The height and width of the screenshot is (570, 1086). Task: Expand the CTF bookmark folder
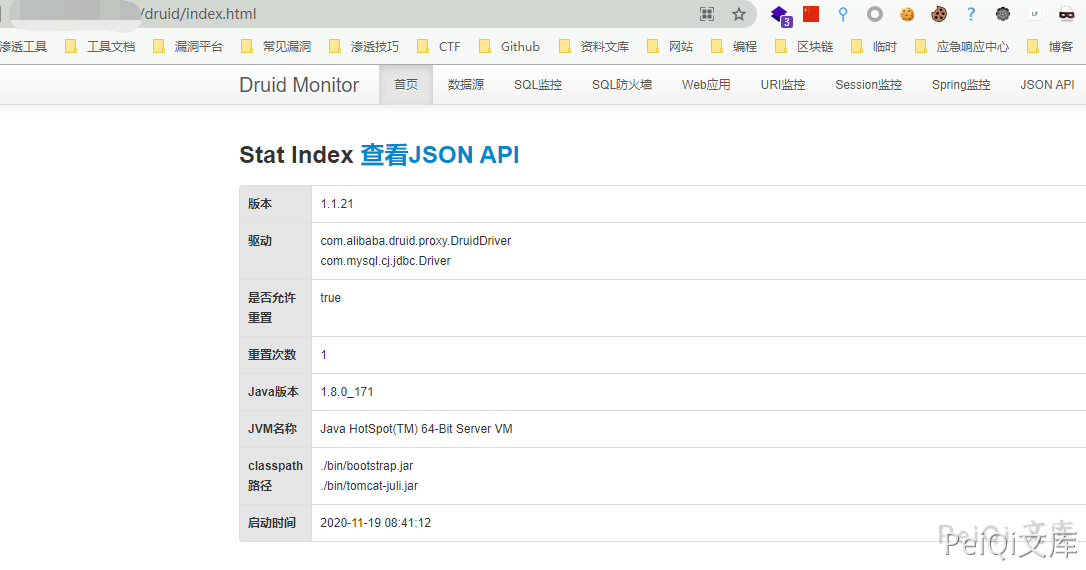pos(439,46)
